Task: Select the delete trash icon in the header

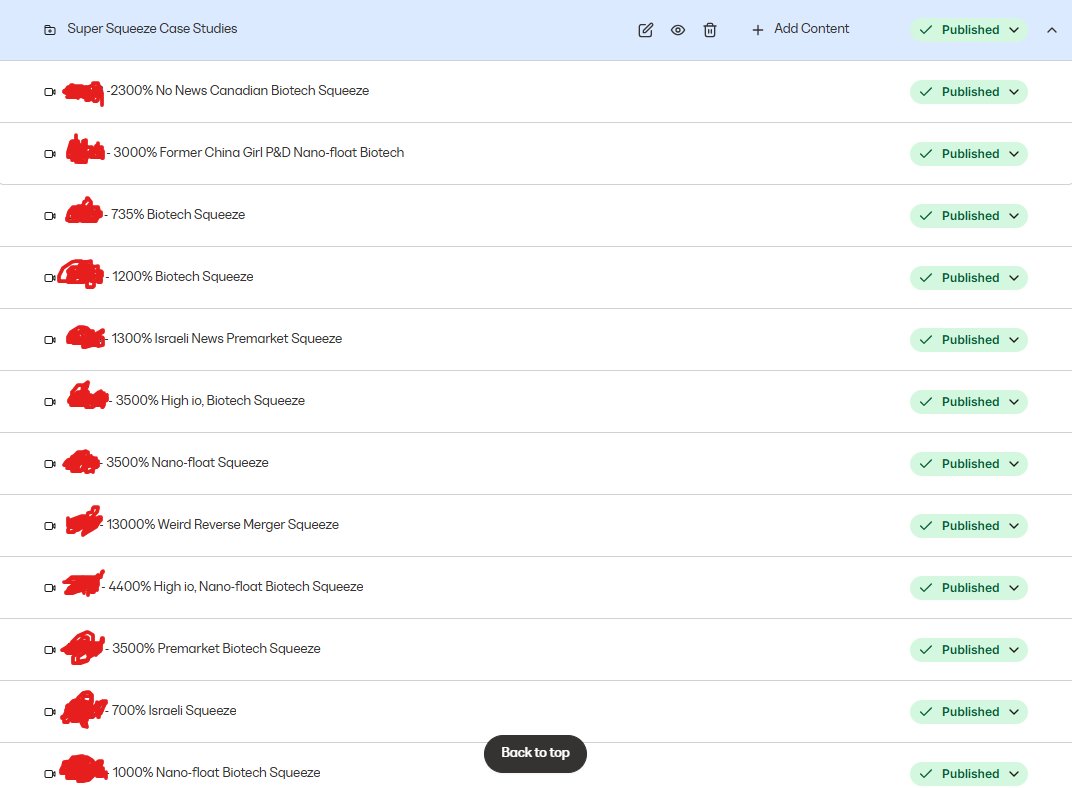Action: [710, 30]
